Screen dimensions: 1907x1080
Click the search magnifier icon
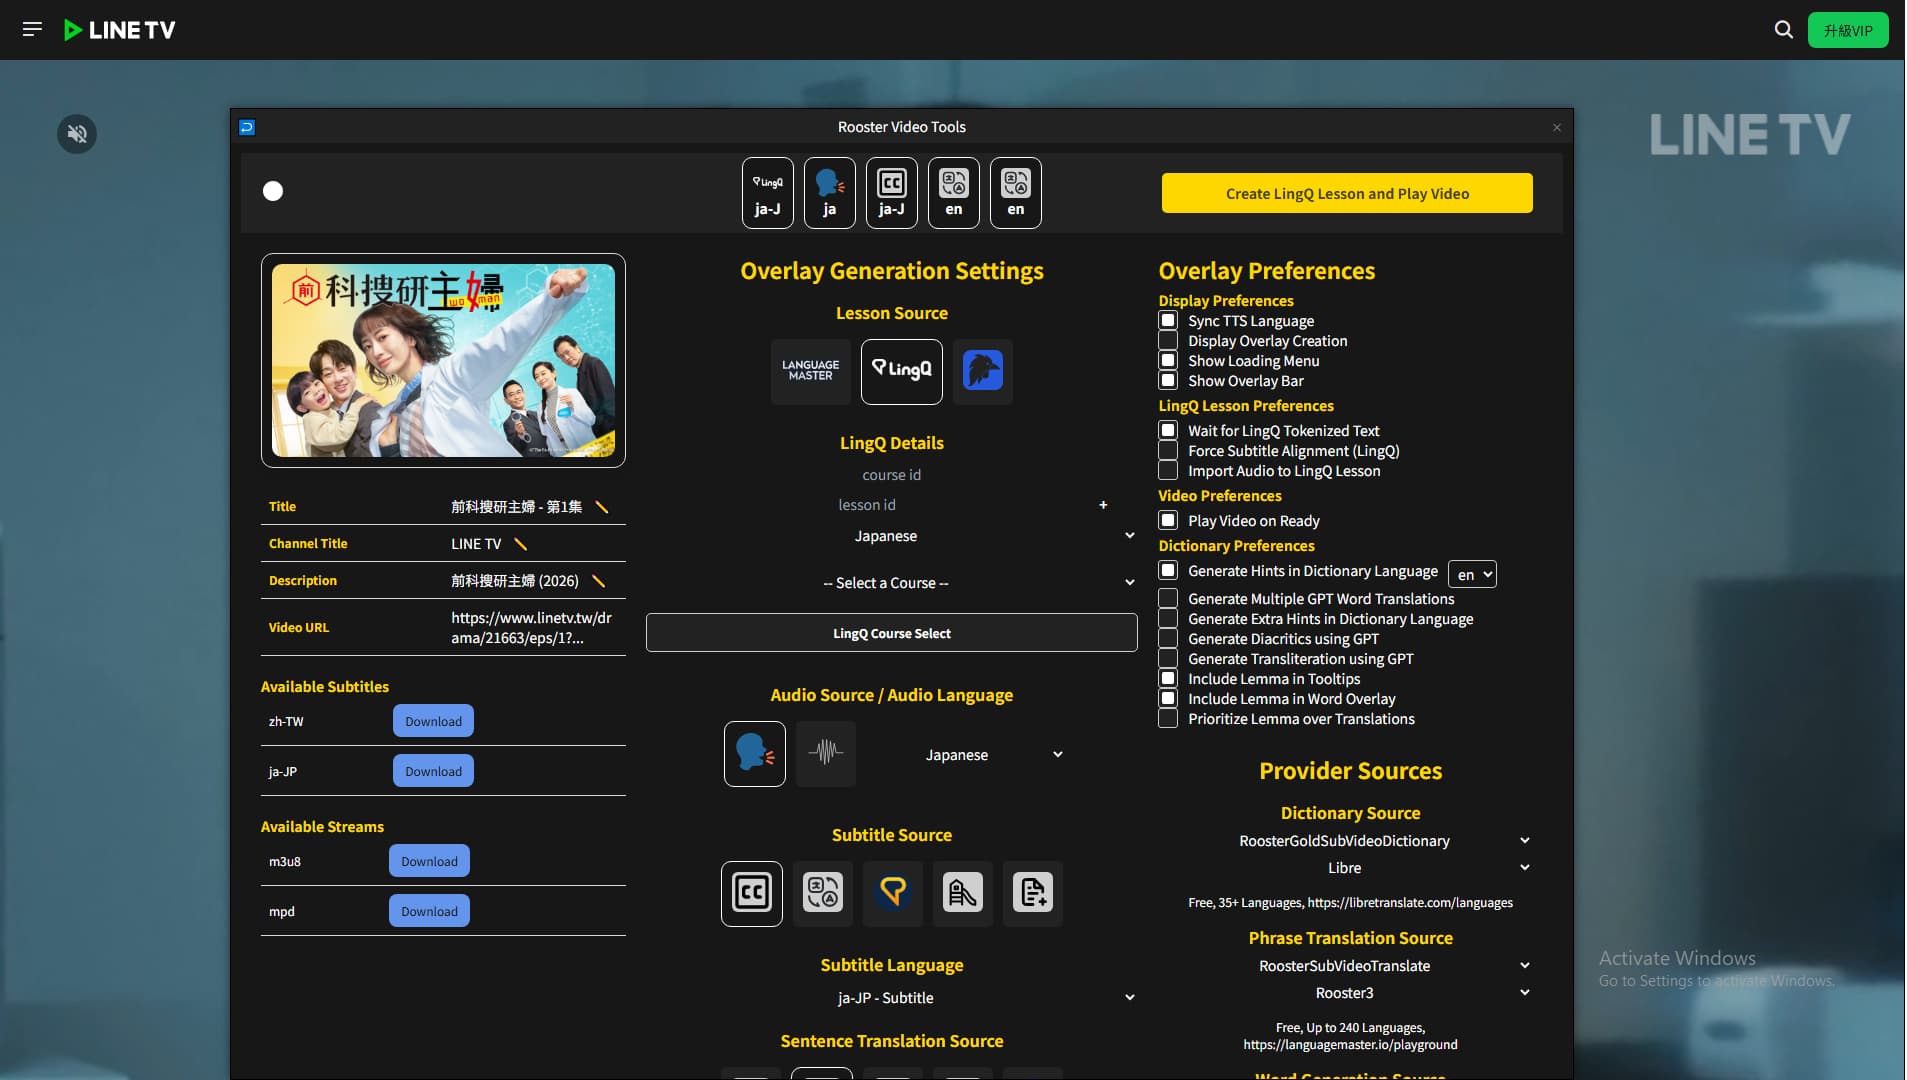[1783, 30]
